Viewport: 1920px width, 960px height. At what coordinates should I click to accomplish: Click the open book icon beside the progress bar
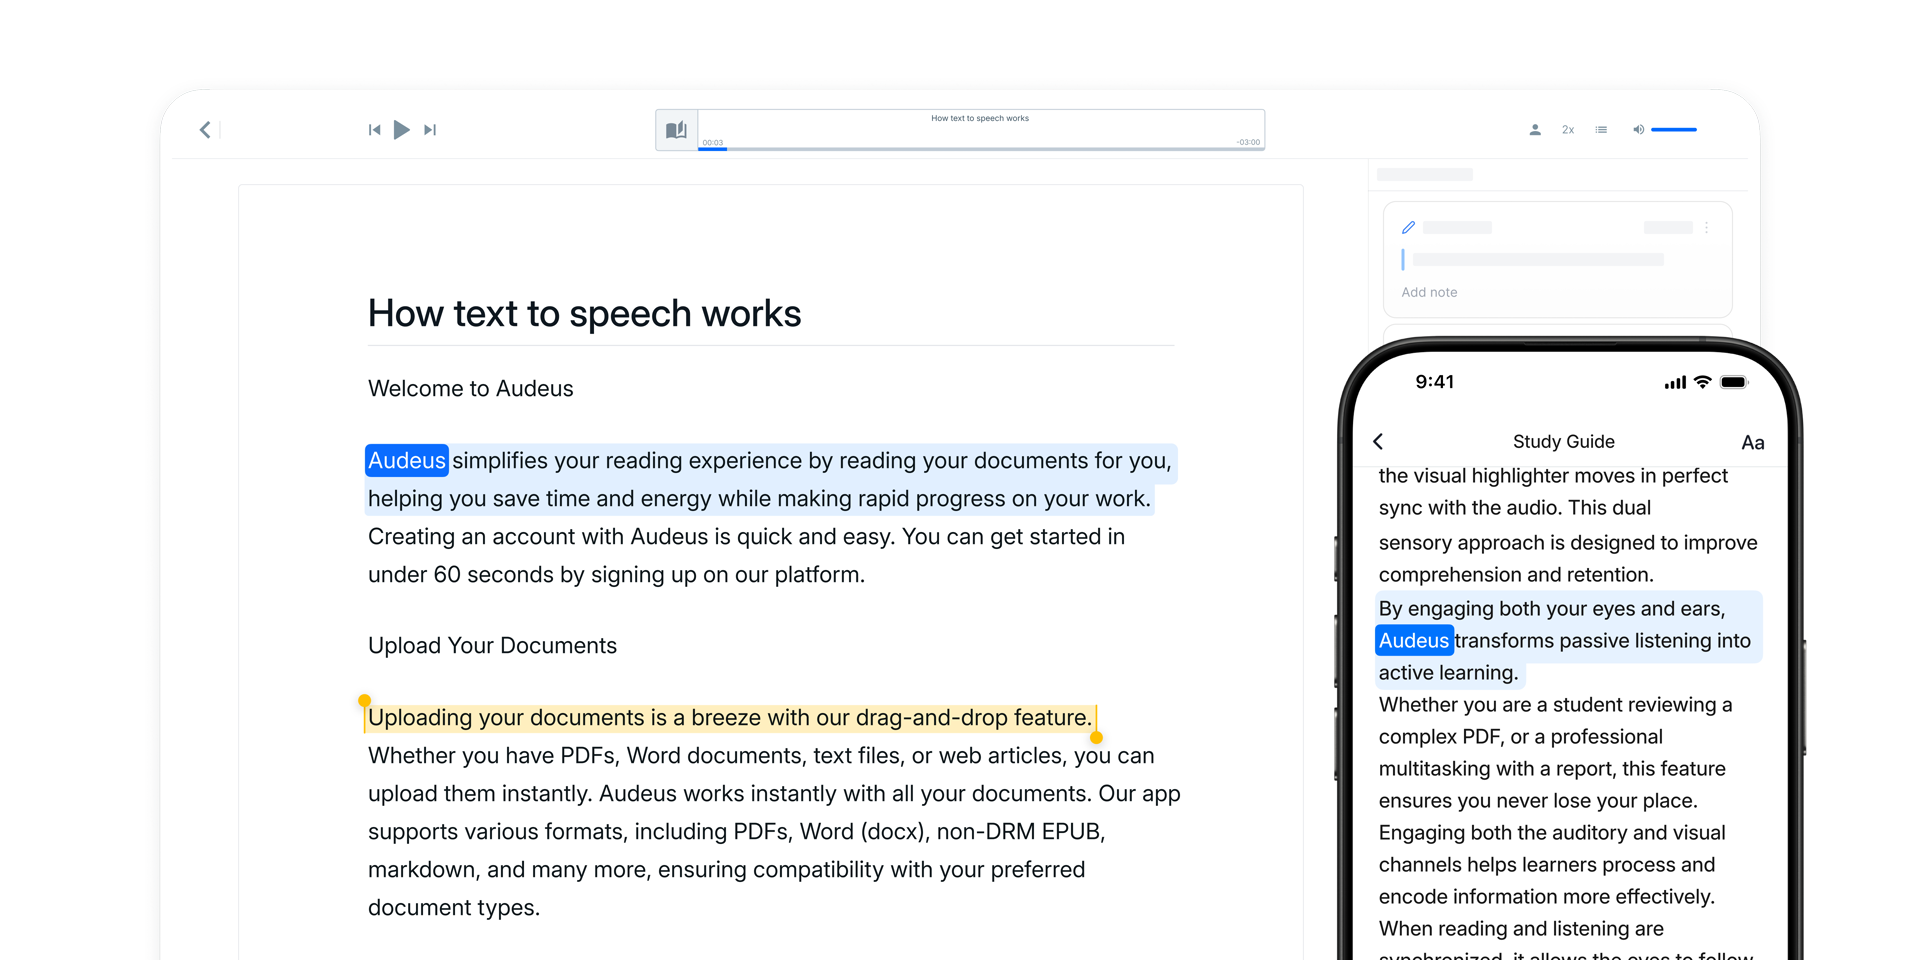coord(677,130)
